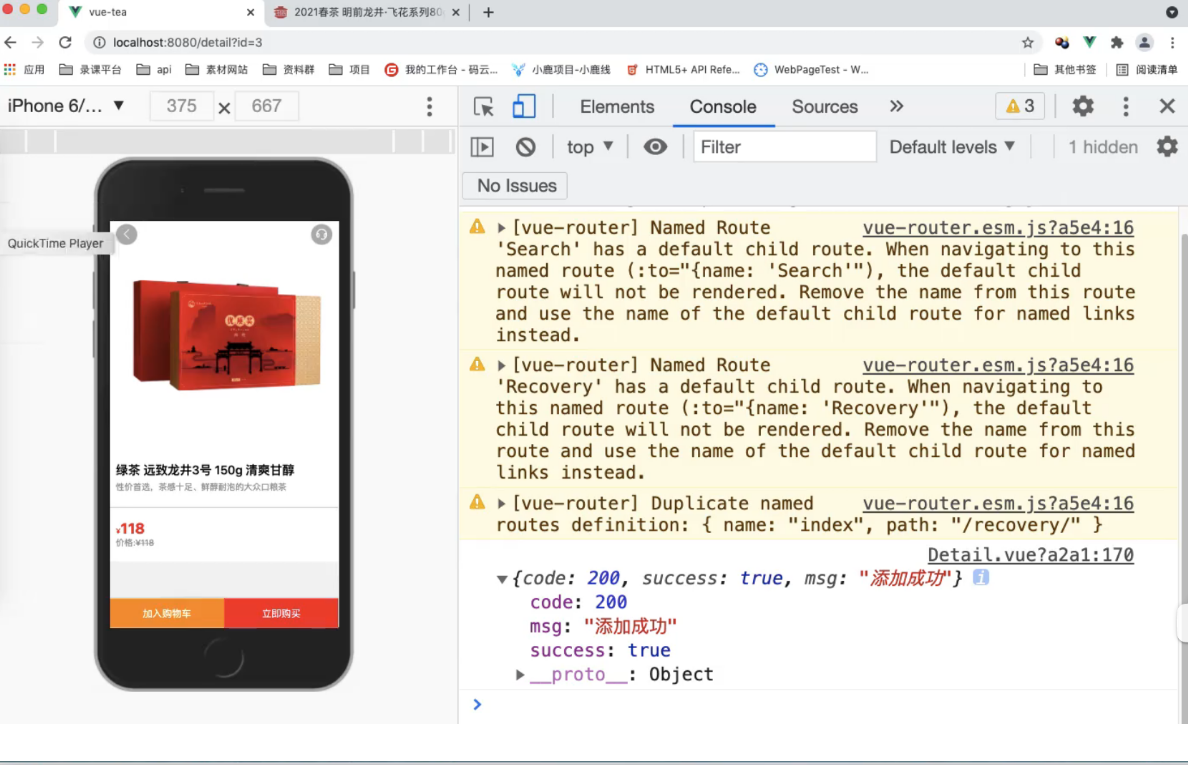Open the Elements panel tab
This screenshot has width=1188, height=765.
coord(617,107)
